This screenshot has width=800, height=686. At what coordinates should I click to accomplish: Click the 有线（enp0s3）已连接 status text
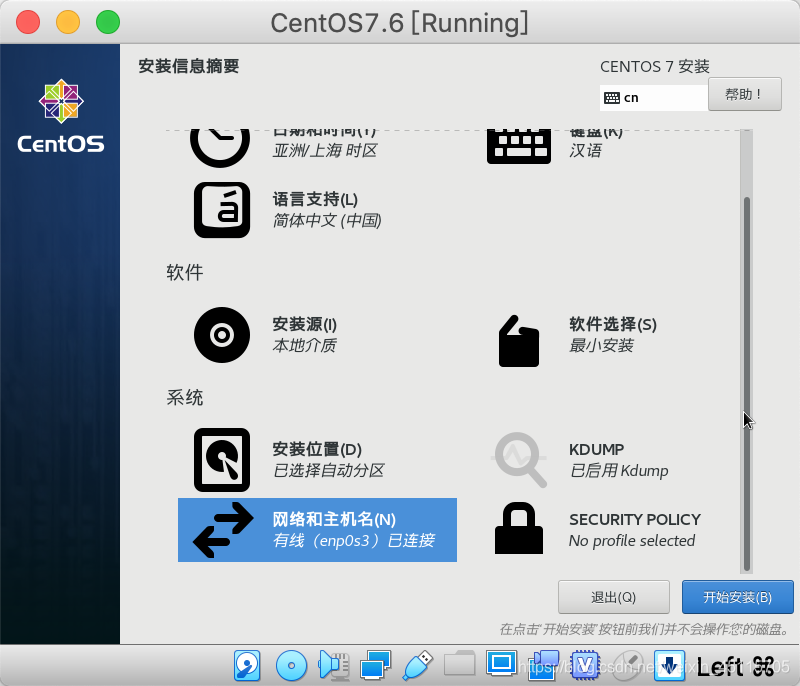(x=354, y=541)
